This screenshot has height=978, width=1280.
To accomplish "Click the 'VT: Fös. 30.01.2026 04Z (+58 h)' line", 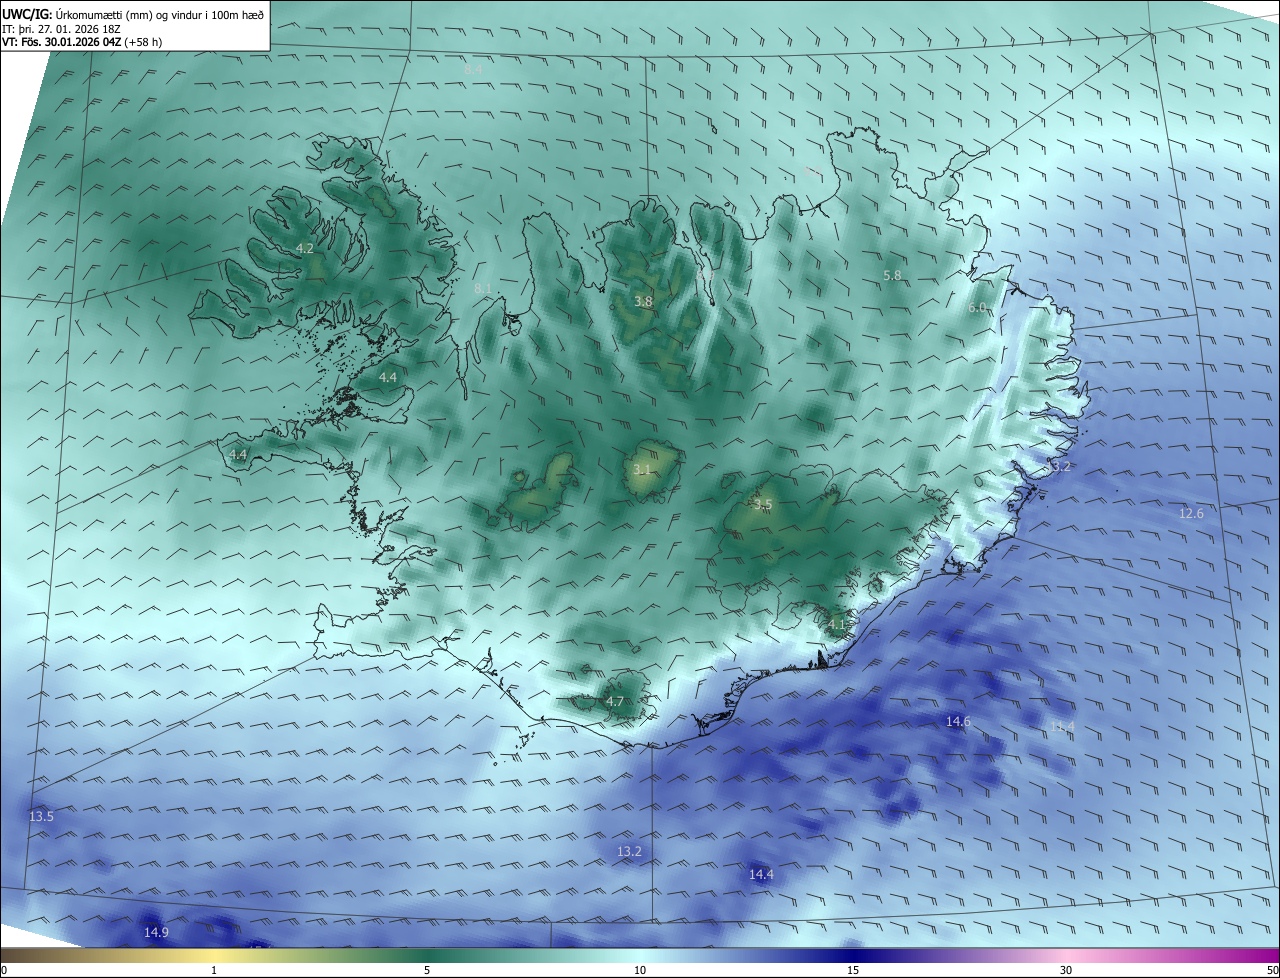I will [x=84, y=42].
